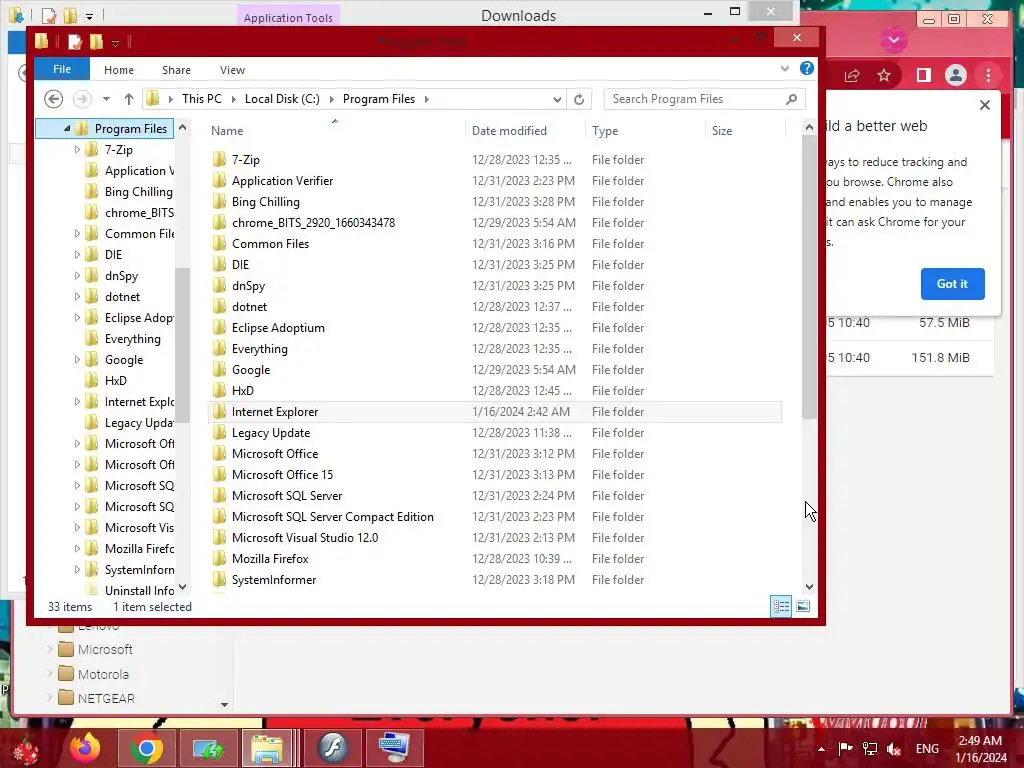1024x768 pixels.
Task: Refresh the Program Files folder view
Action: 579,99
